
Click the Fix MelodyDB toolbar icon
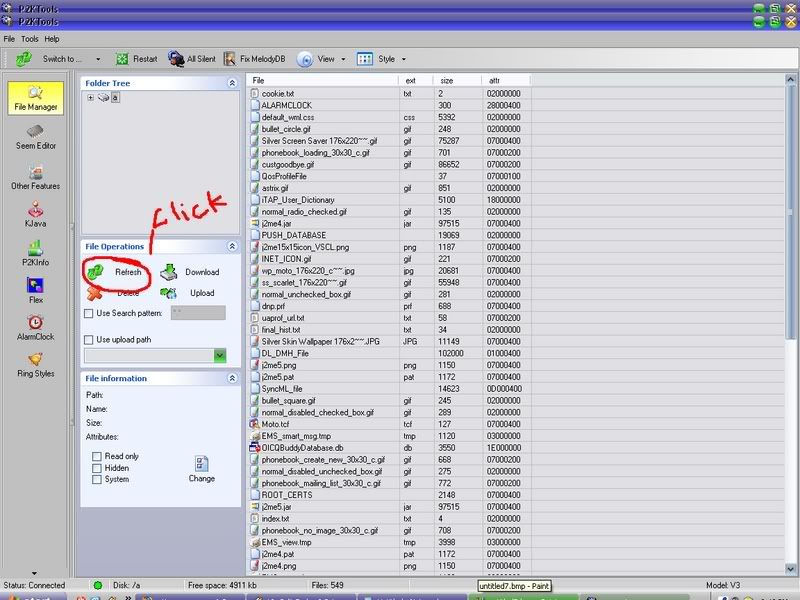(230, 59)
